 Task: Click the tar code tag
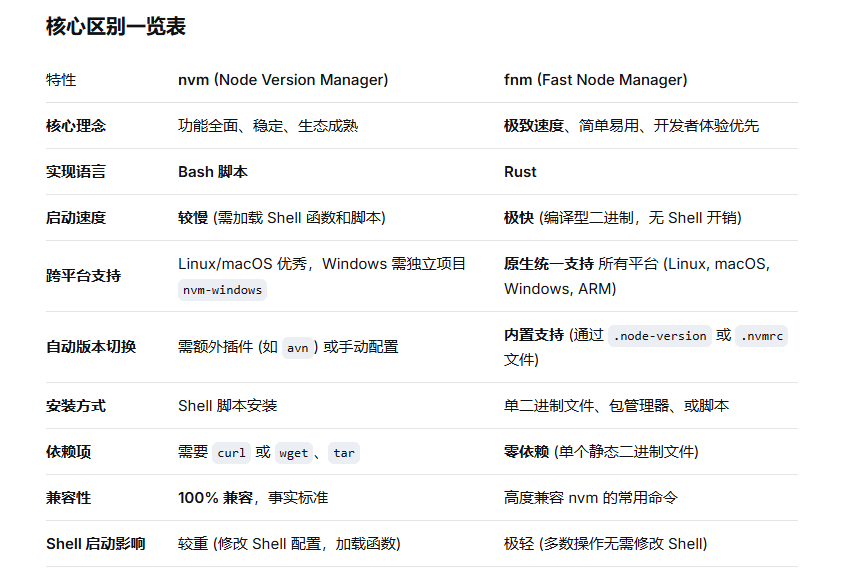[344, 452]
